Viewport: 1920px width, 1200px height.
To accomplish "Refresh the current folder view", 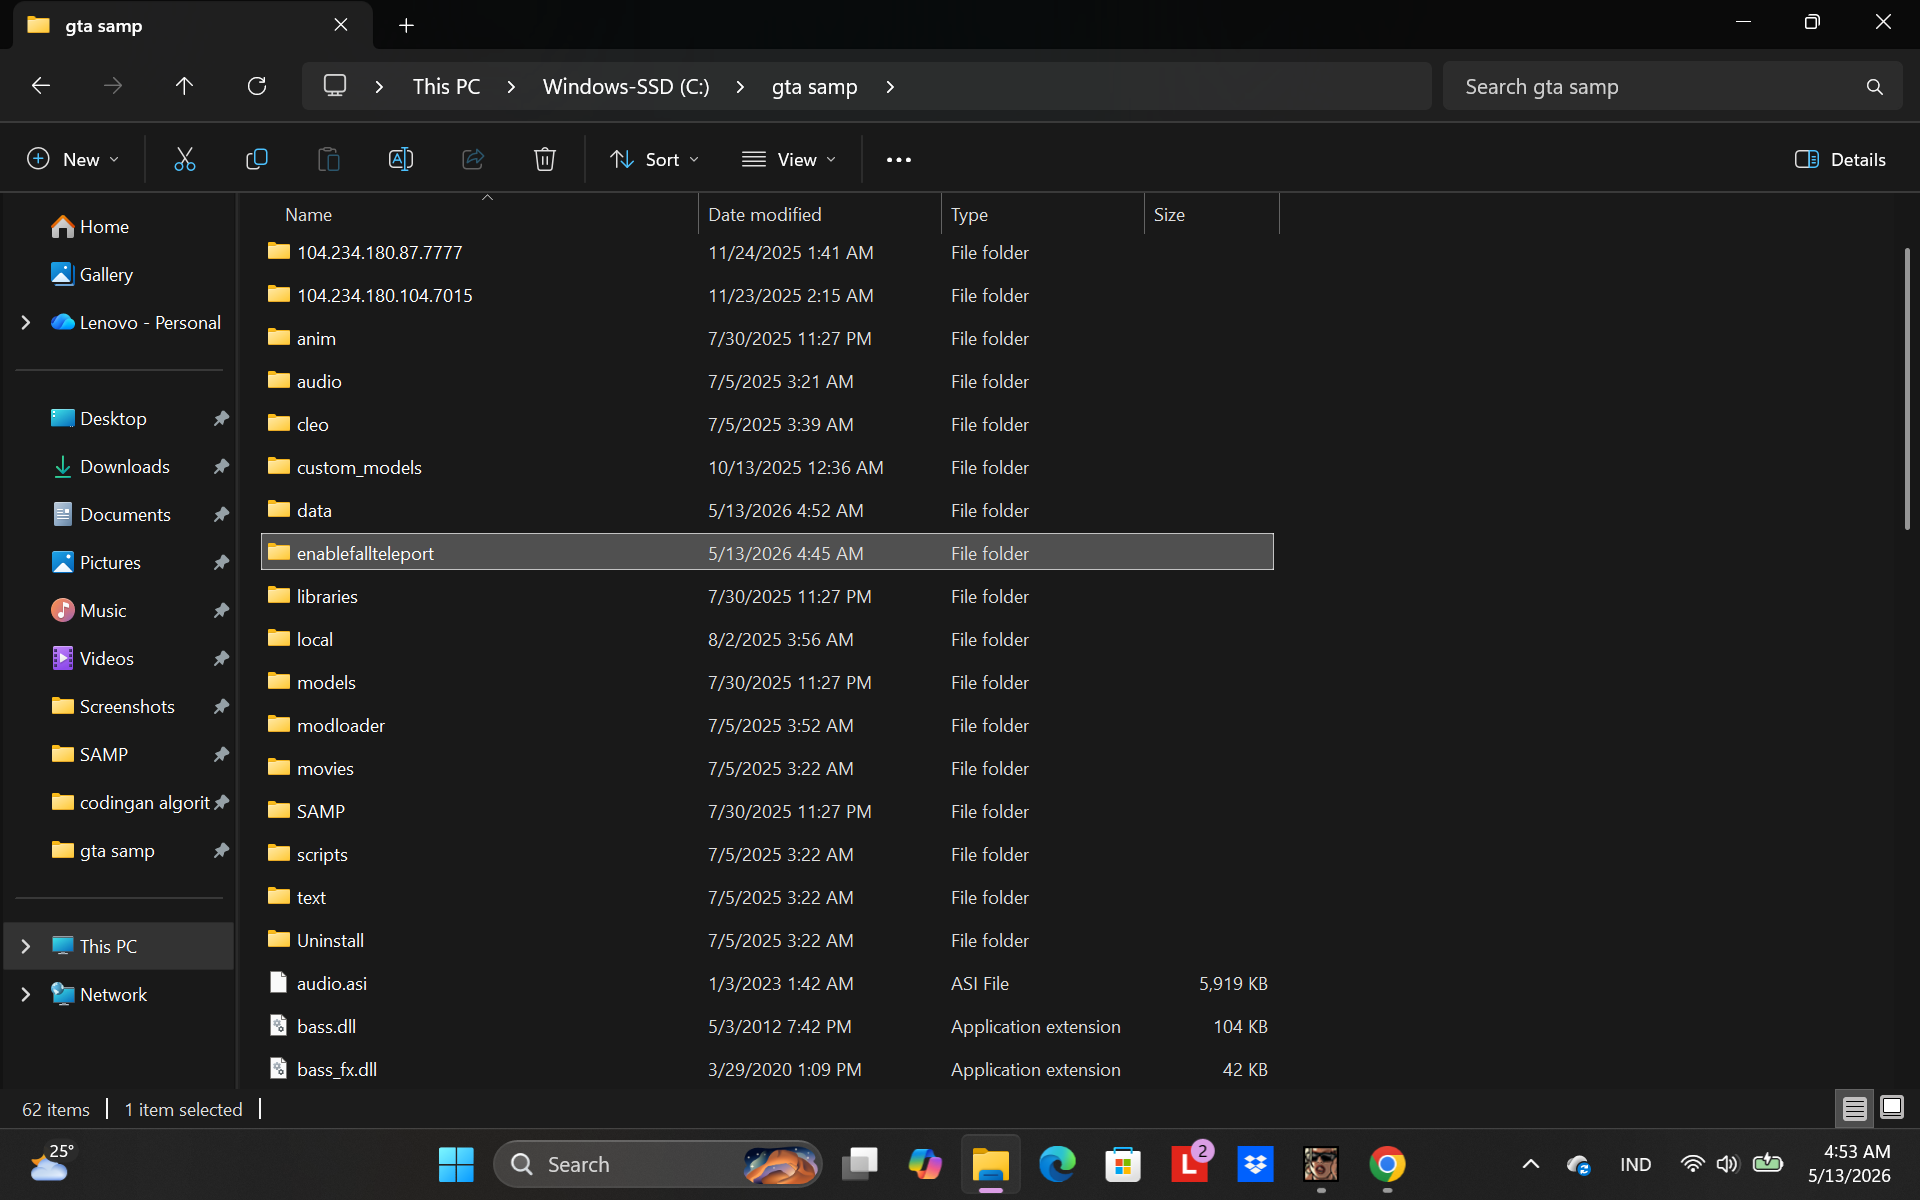I will click(257, 86).
